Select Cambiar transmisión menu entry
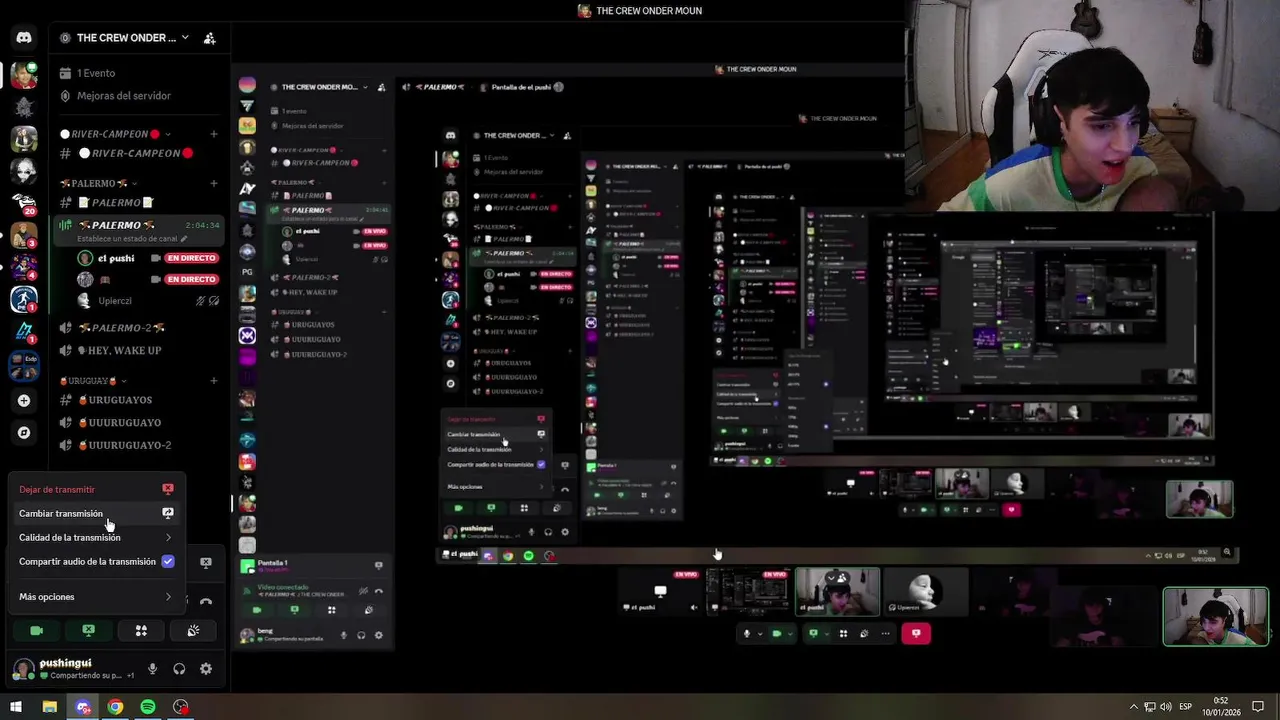 (96, 513)
